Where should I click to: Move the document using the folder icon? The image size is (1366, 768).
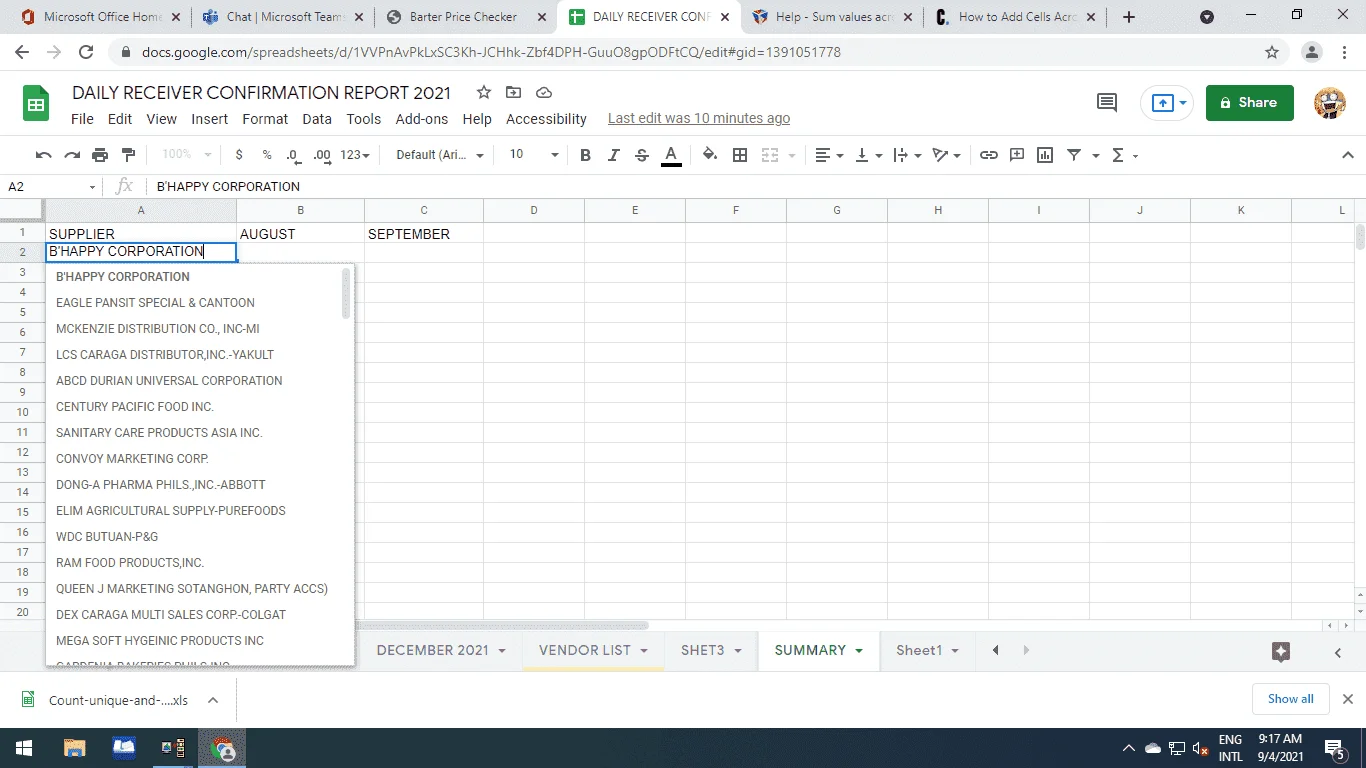click(514, 93)
